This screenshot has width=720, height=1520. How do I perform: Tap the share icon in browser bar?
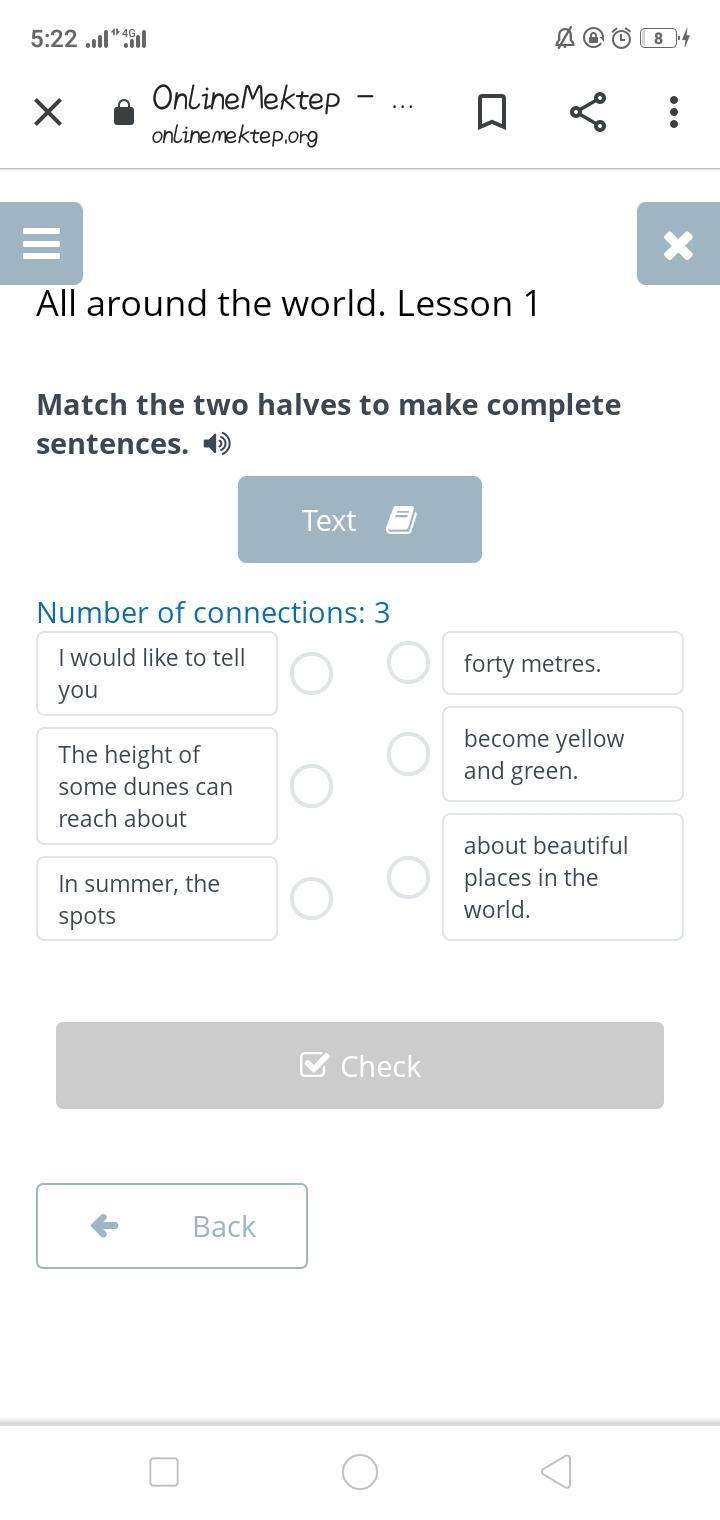(x=588, y=112)
